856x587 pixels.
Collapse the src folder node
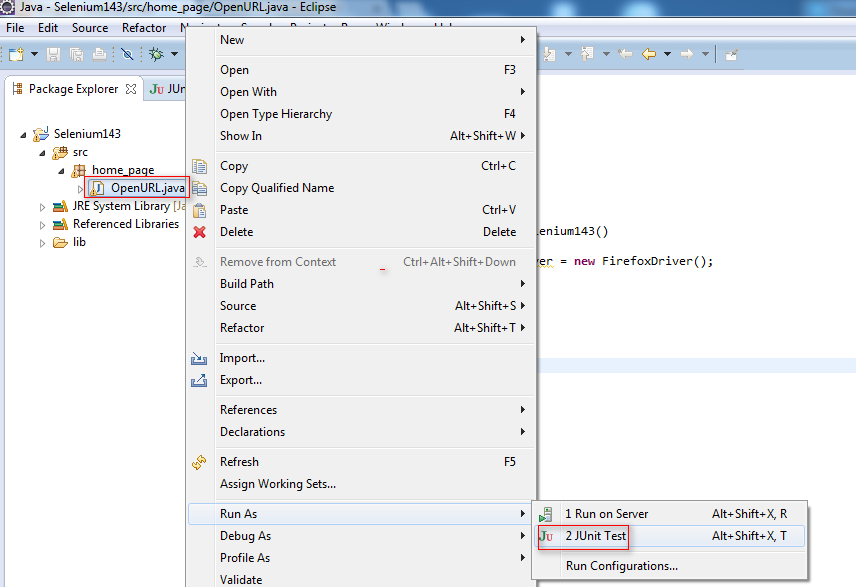tap(42, 153)
